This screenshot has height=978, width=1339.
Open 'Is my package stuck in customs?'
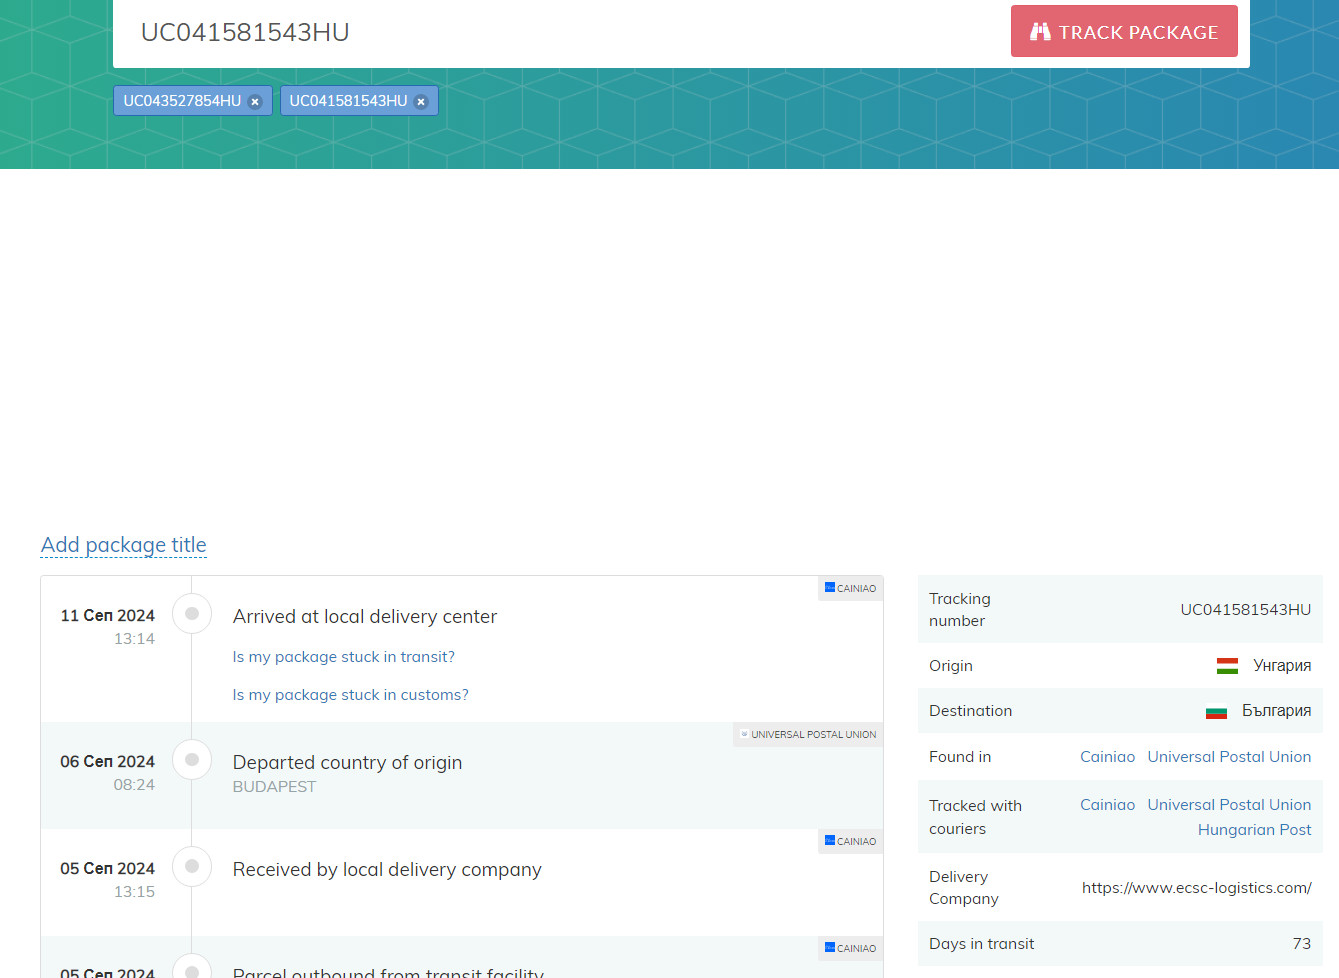[x=350, y=695]
